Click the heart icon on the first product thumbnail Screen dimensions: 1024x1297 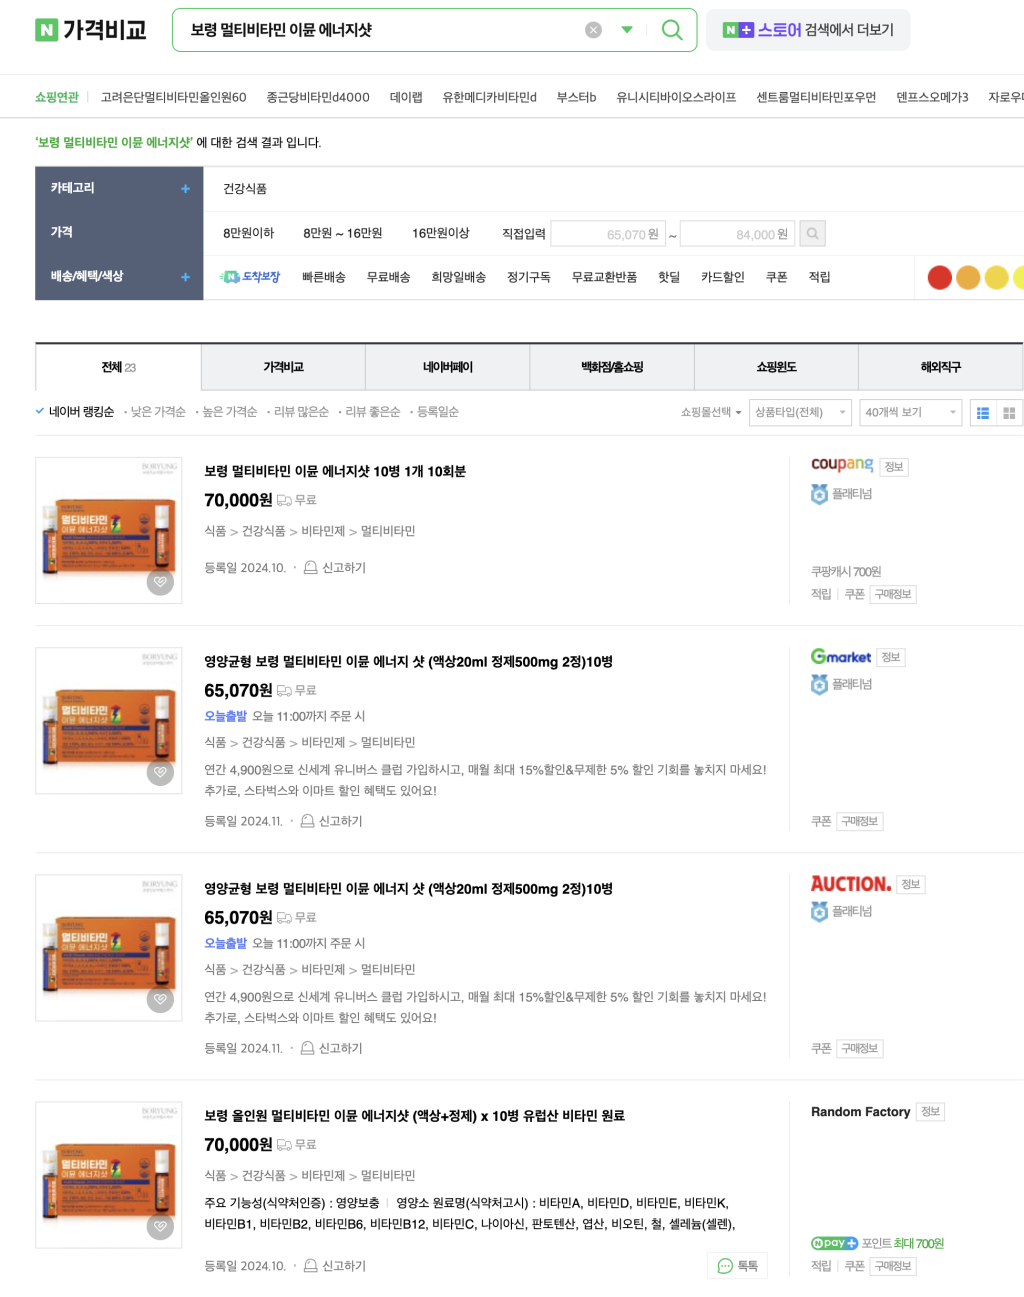tap(160, 582)
